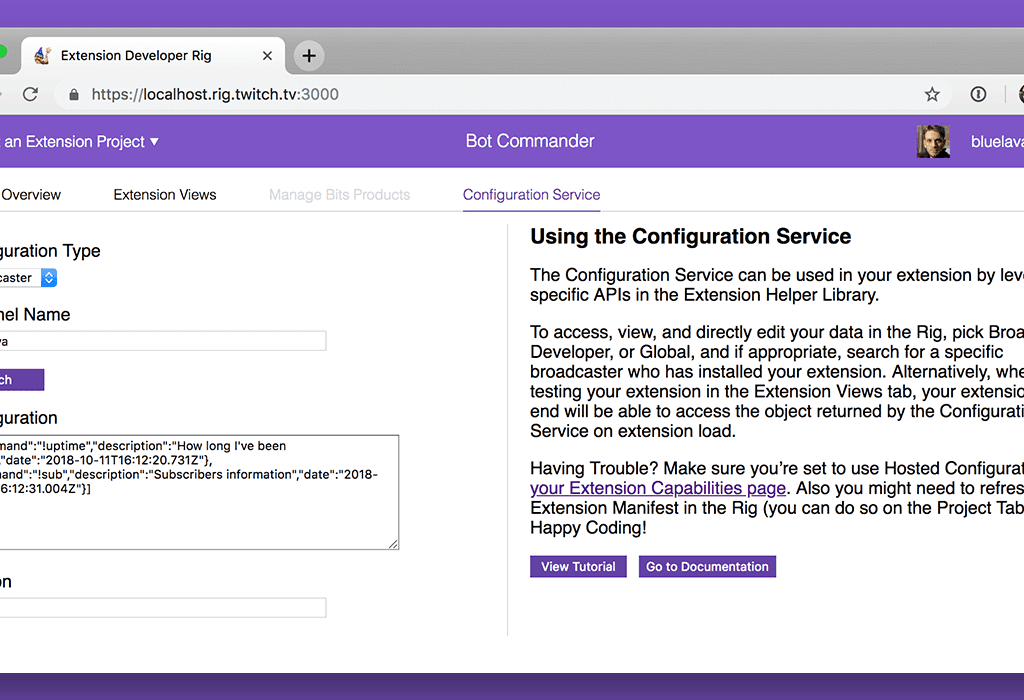Open the Extension Capabilities page link
Screen dimensions: 1024x700
click(x=658, y=488)
